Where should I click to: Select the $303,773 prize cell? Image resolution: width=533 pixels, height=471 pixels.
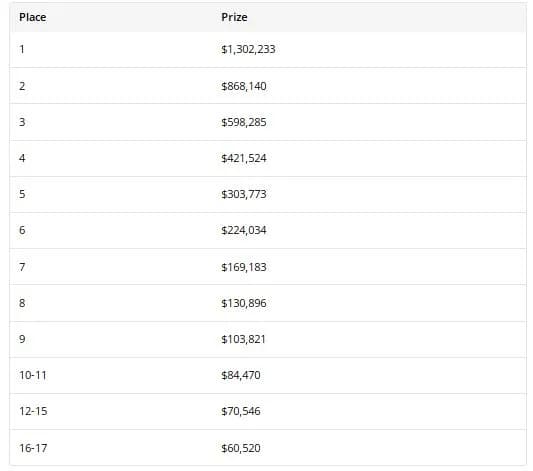coord(244,194)
